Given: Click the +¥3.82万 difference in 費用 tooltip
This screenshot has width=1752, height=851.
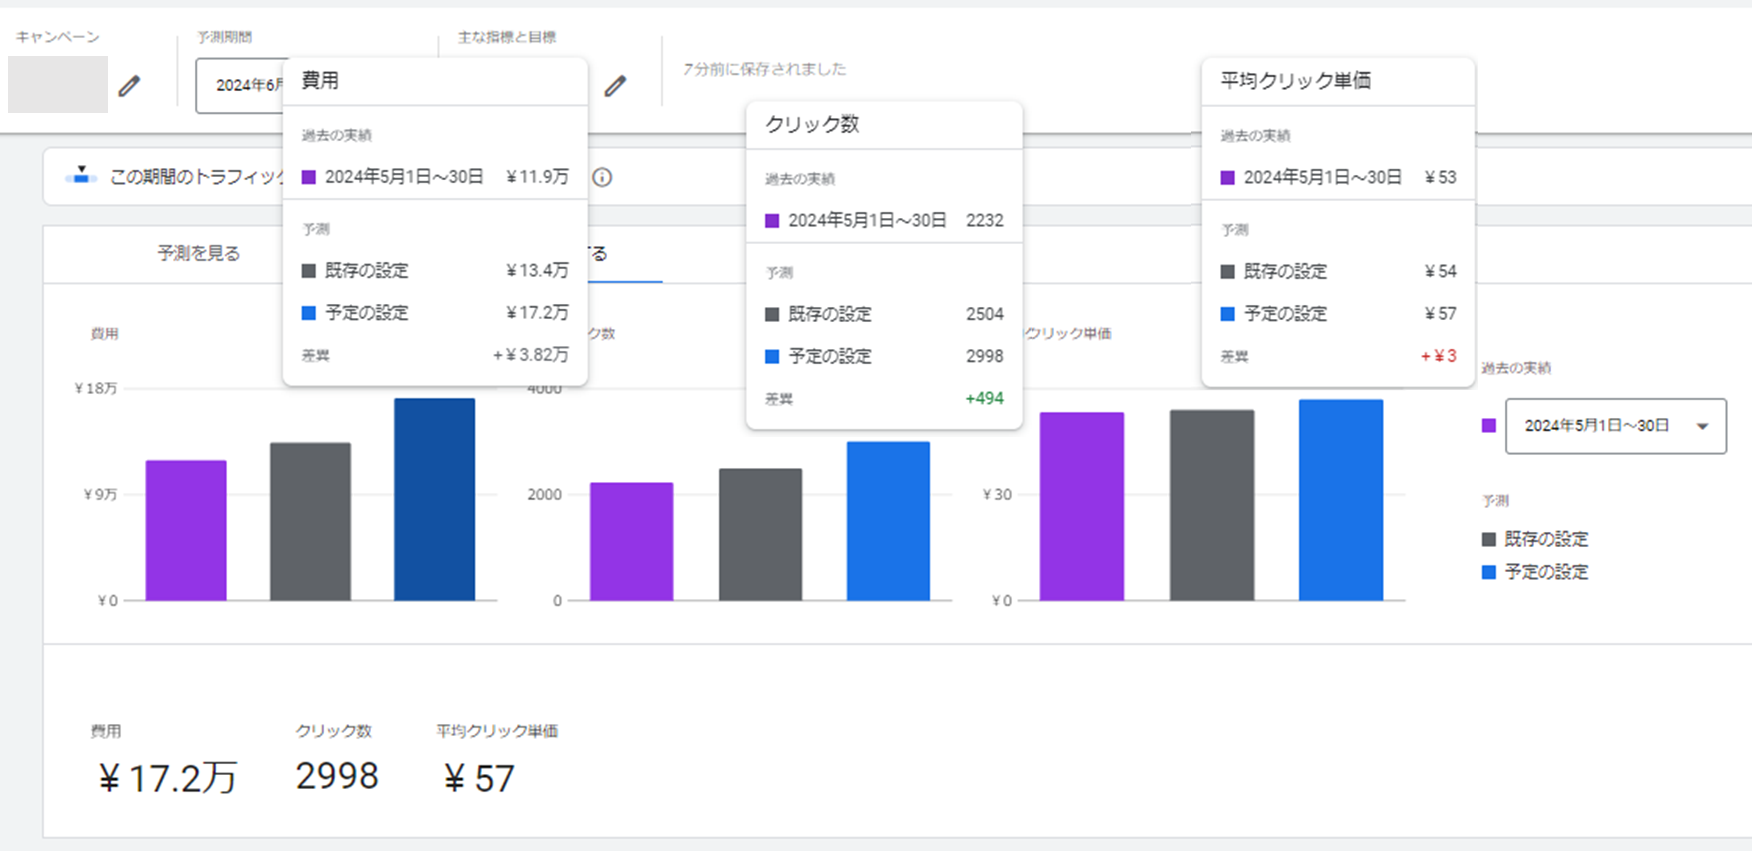Looking at the screenshot, I should 530,355.
